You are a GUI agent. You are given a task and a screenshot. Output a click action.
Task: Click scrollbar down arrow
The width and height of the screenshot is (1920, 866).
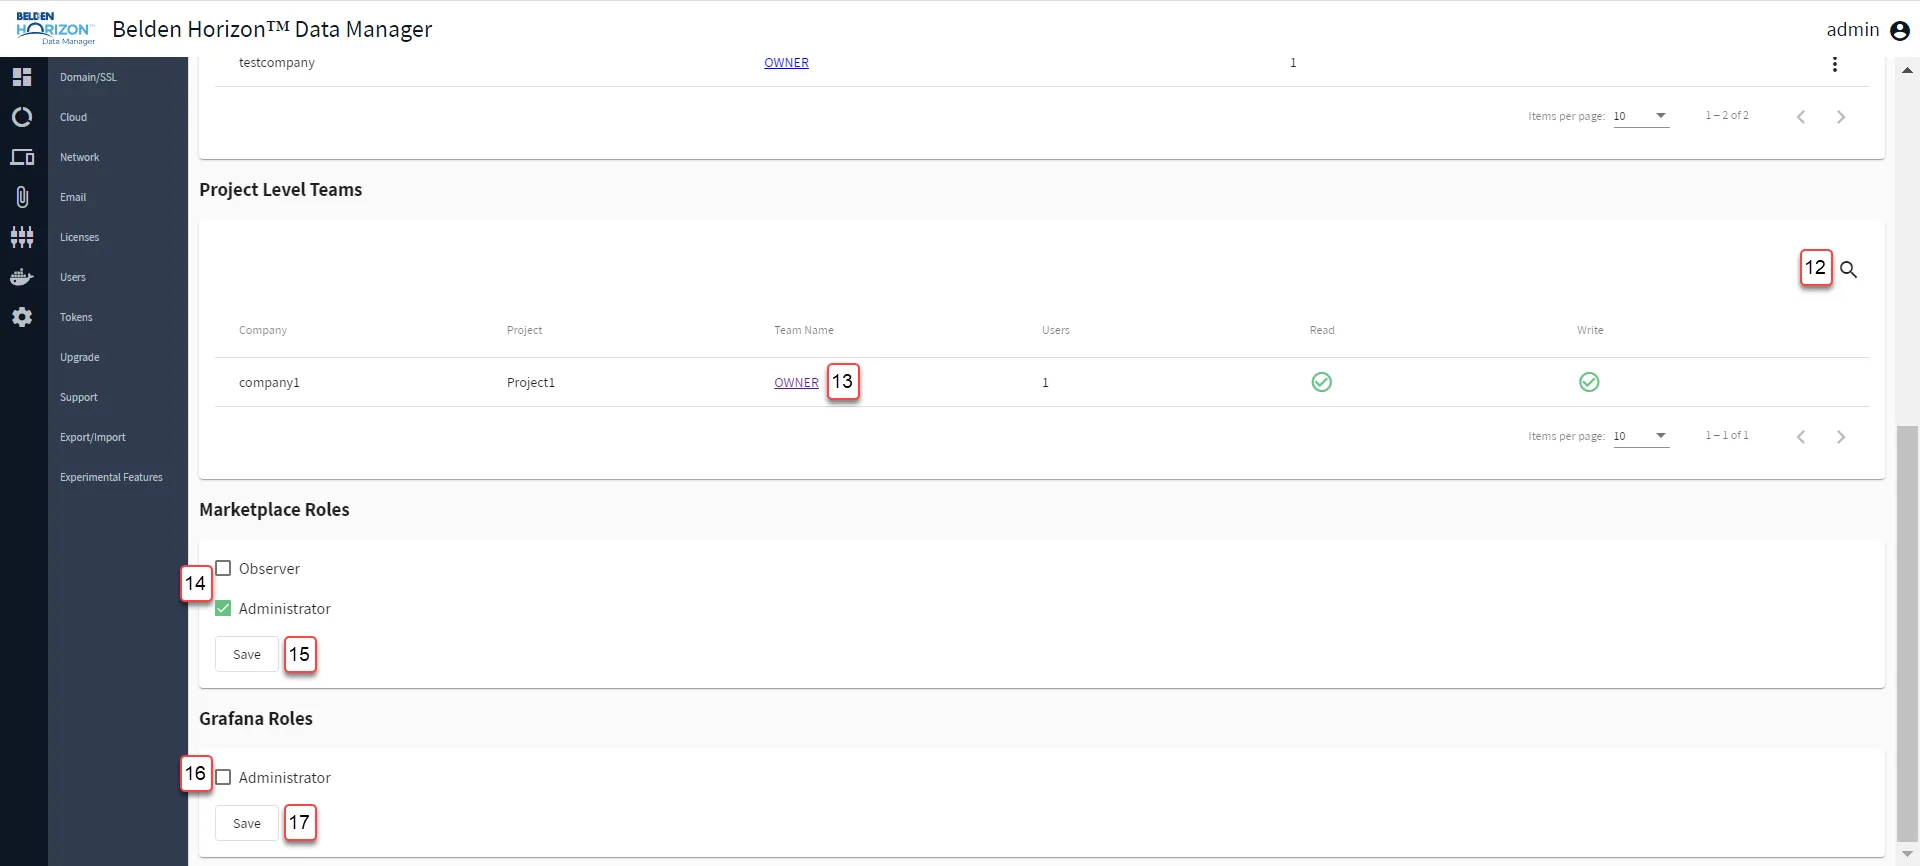(1907, 855)
